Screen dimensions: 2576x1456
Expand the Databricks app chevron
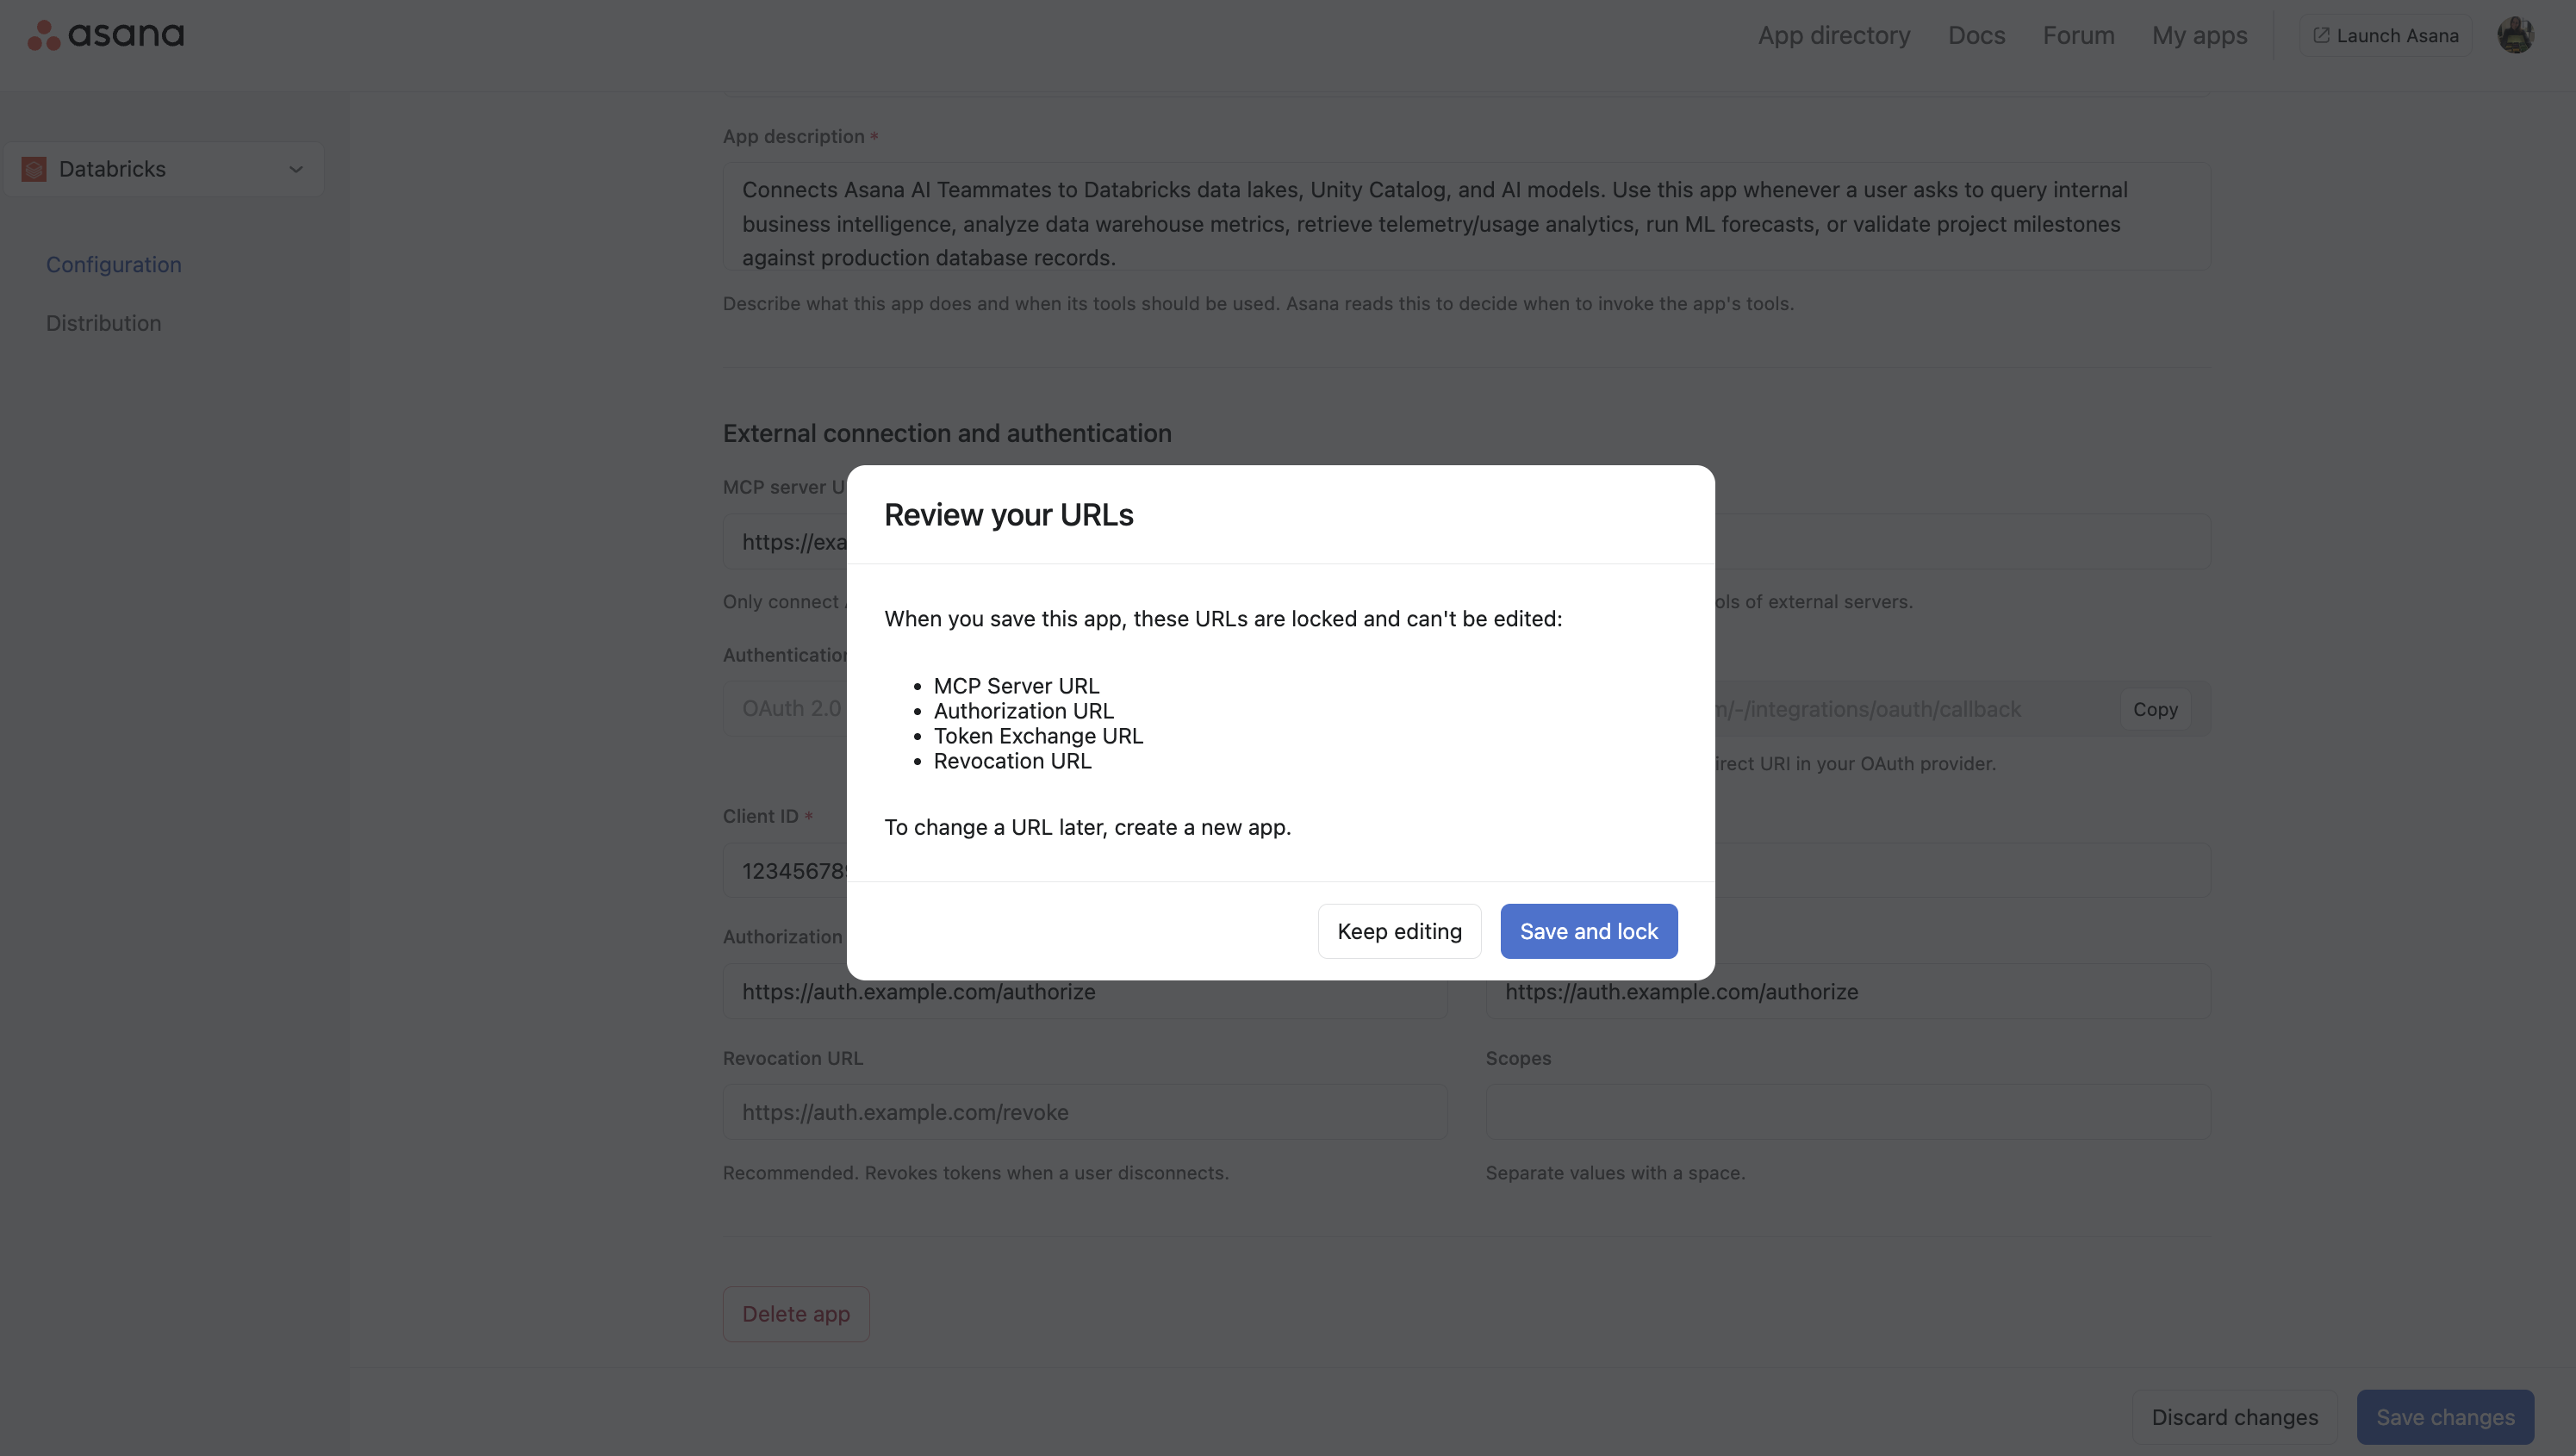296,169
